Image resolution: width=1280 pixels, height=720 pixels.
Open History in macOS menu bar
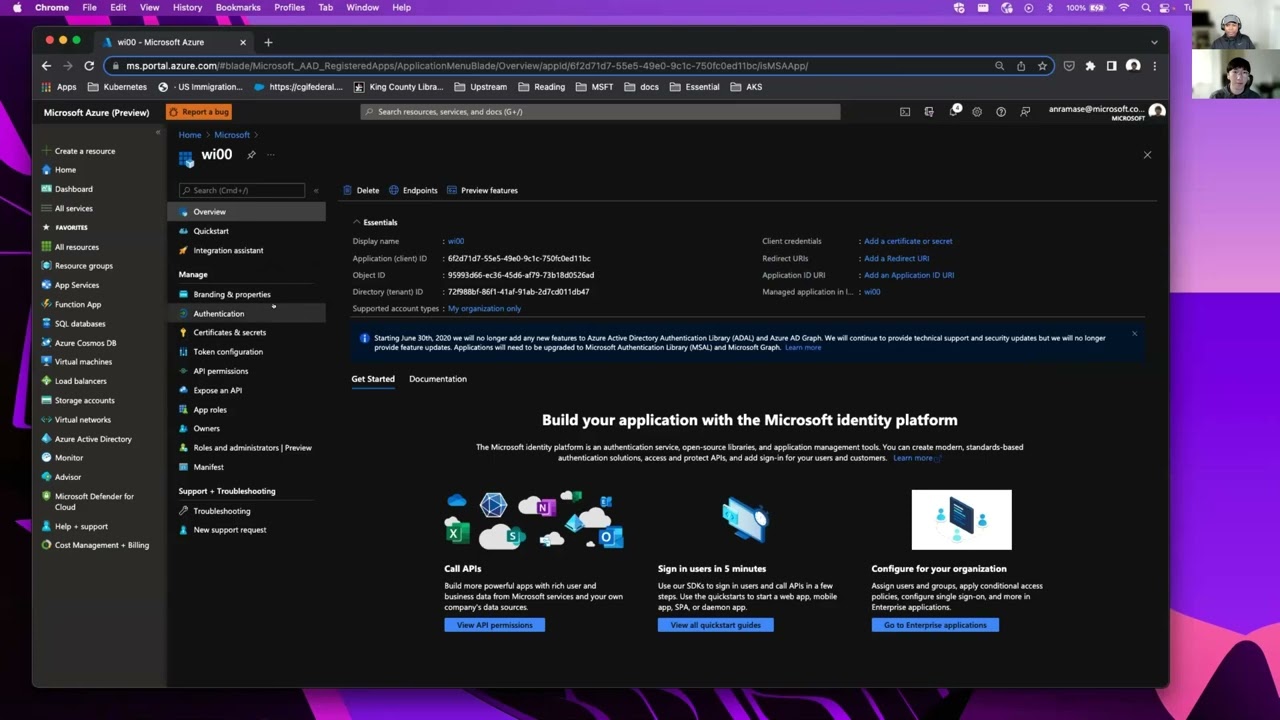point(187,7)
